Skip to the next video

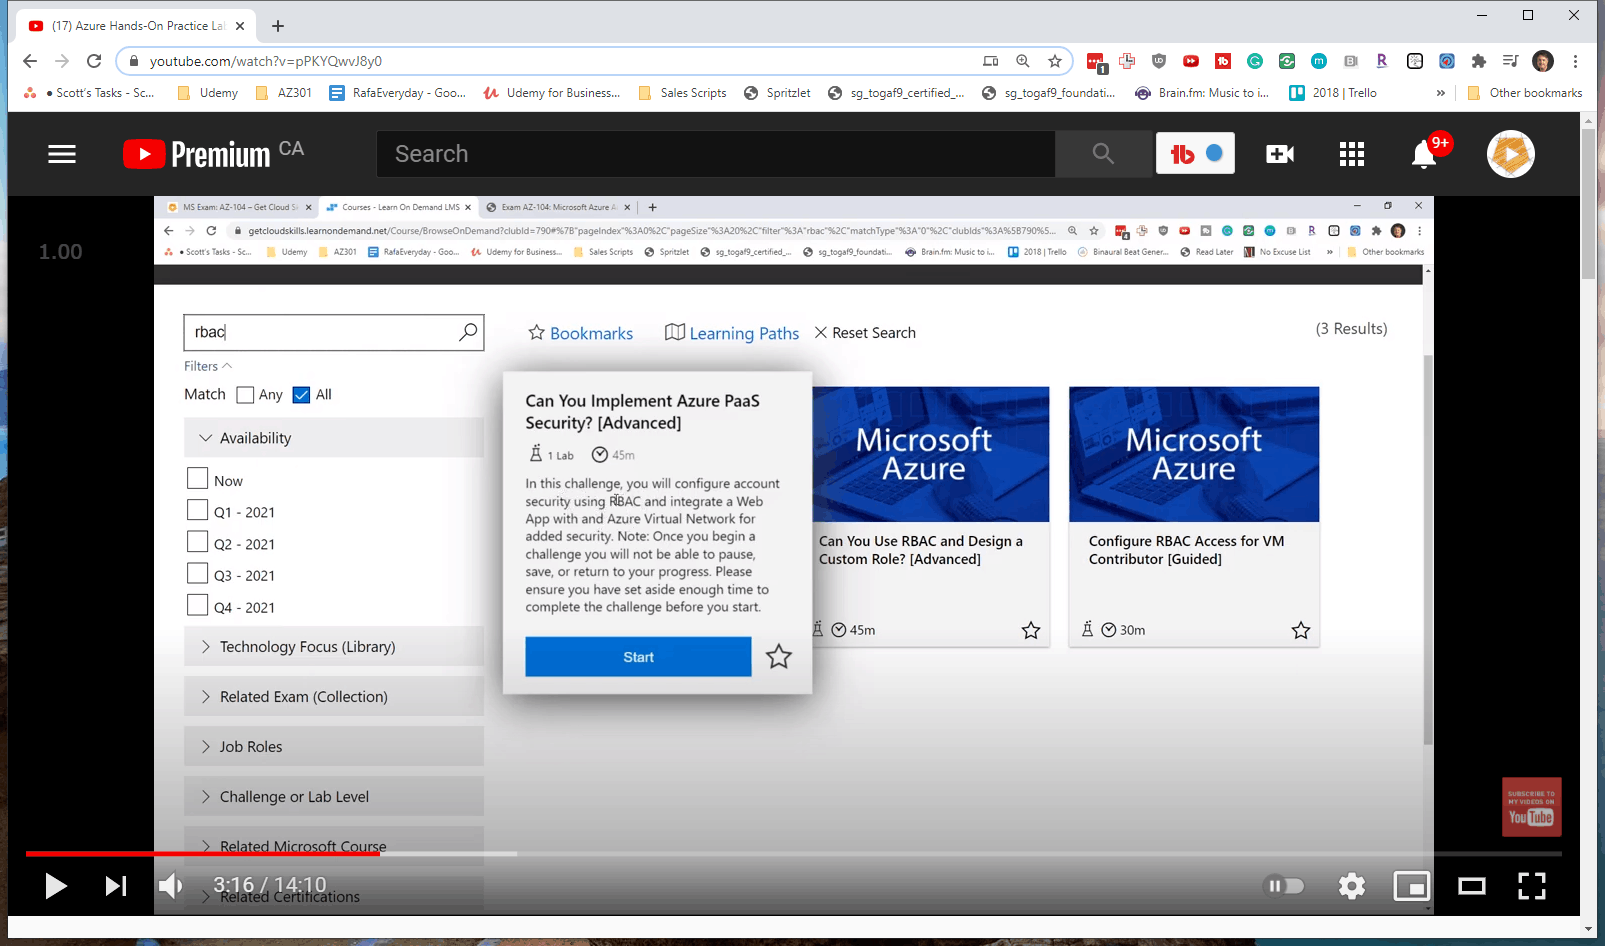(116, 886)
